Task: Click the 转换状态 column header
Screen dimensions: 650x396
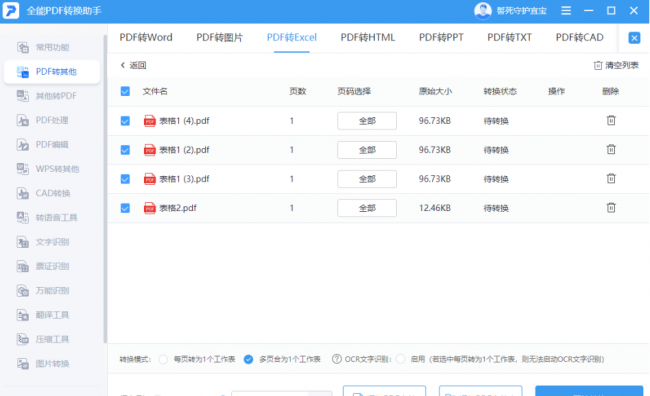Action: (500, 91)
